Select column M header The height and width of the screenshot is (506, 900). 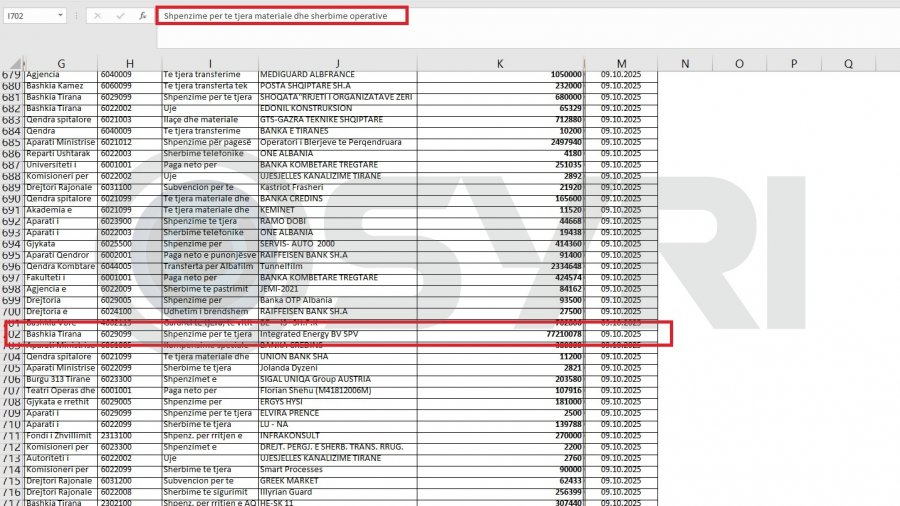(621, 63)
